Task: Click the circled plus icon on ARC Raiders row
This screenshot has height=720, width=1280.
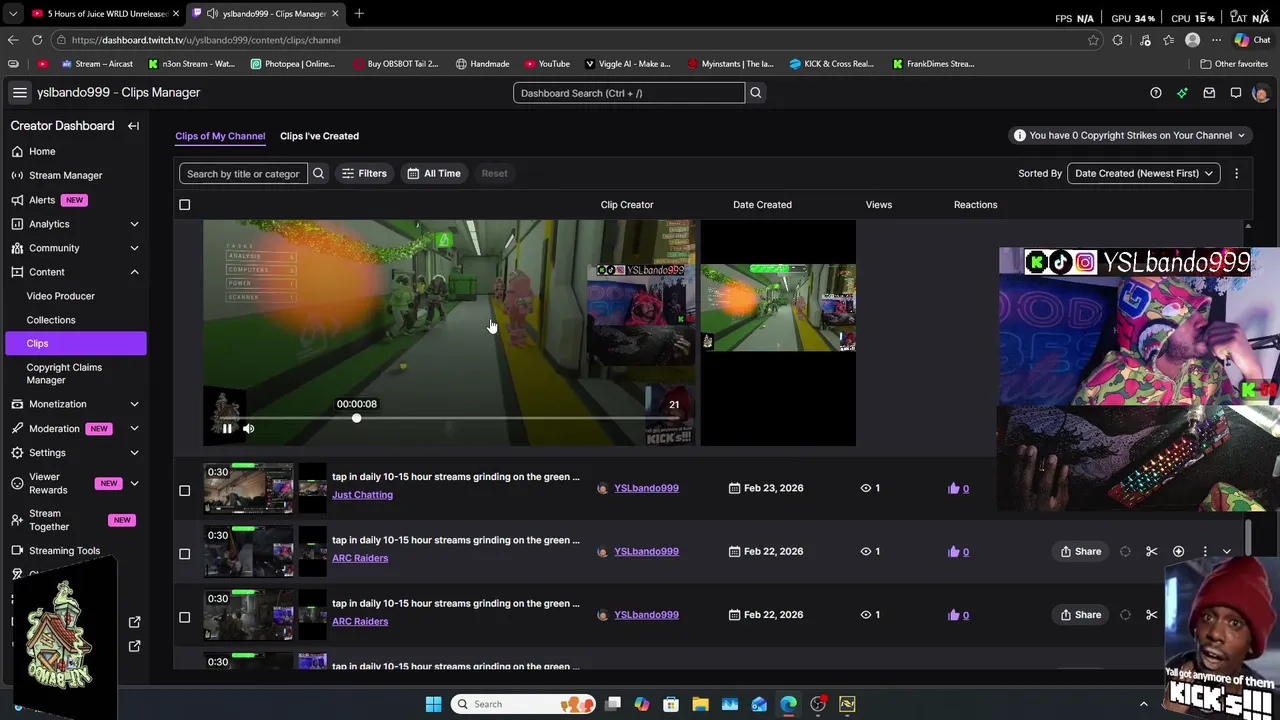Action: (x=1178, y=552)
